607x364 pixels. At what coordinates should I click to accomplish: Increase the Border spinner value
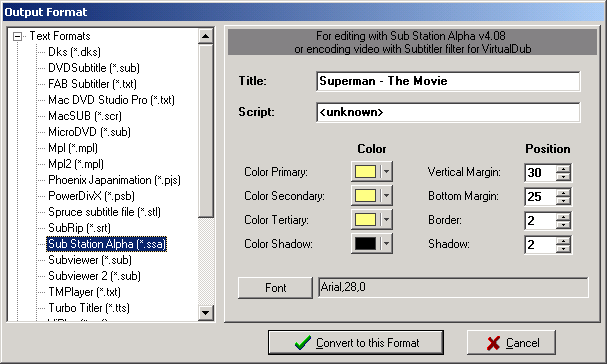[x=563, y=216]
